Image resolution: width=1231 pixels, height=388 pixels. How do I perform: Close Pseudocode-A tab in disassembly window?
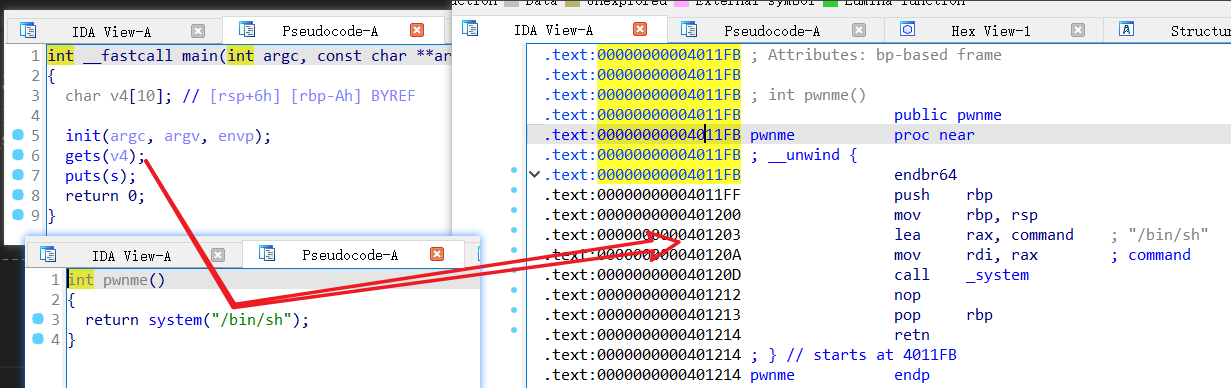click(x=858, y=31)
